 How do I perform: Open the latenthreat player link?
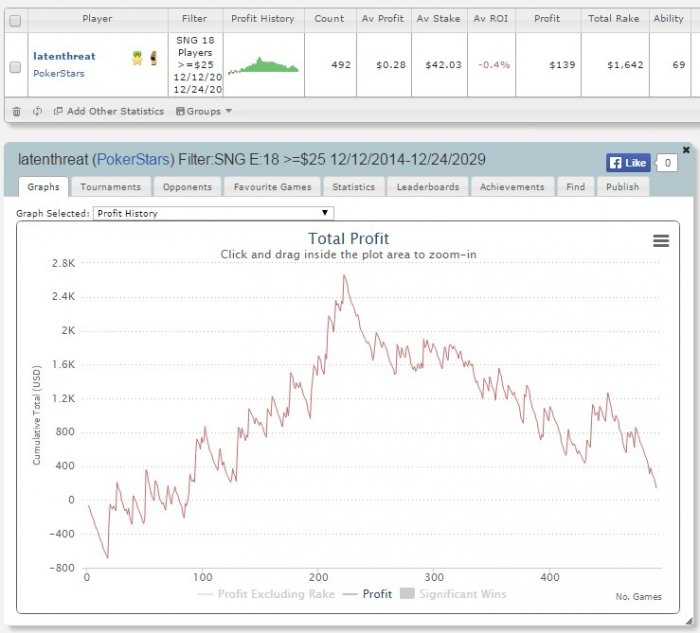[64, 56]
